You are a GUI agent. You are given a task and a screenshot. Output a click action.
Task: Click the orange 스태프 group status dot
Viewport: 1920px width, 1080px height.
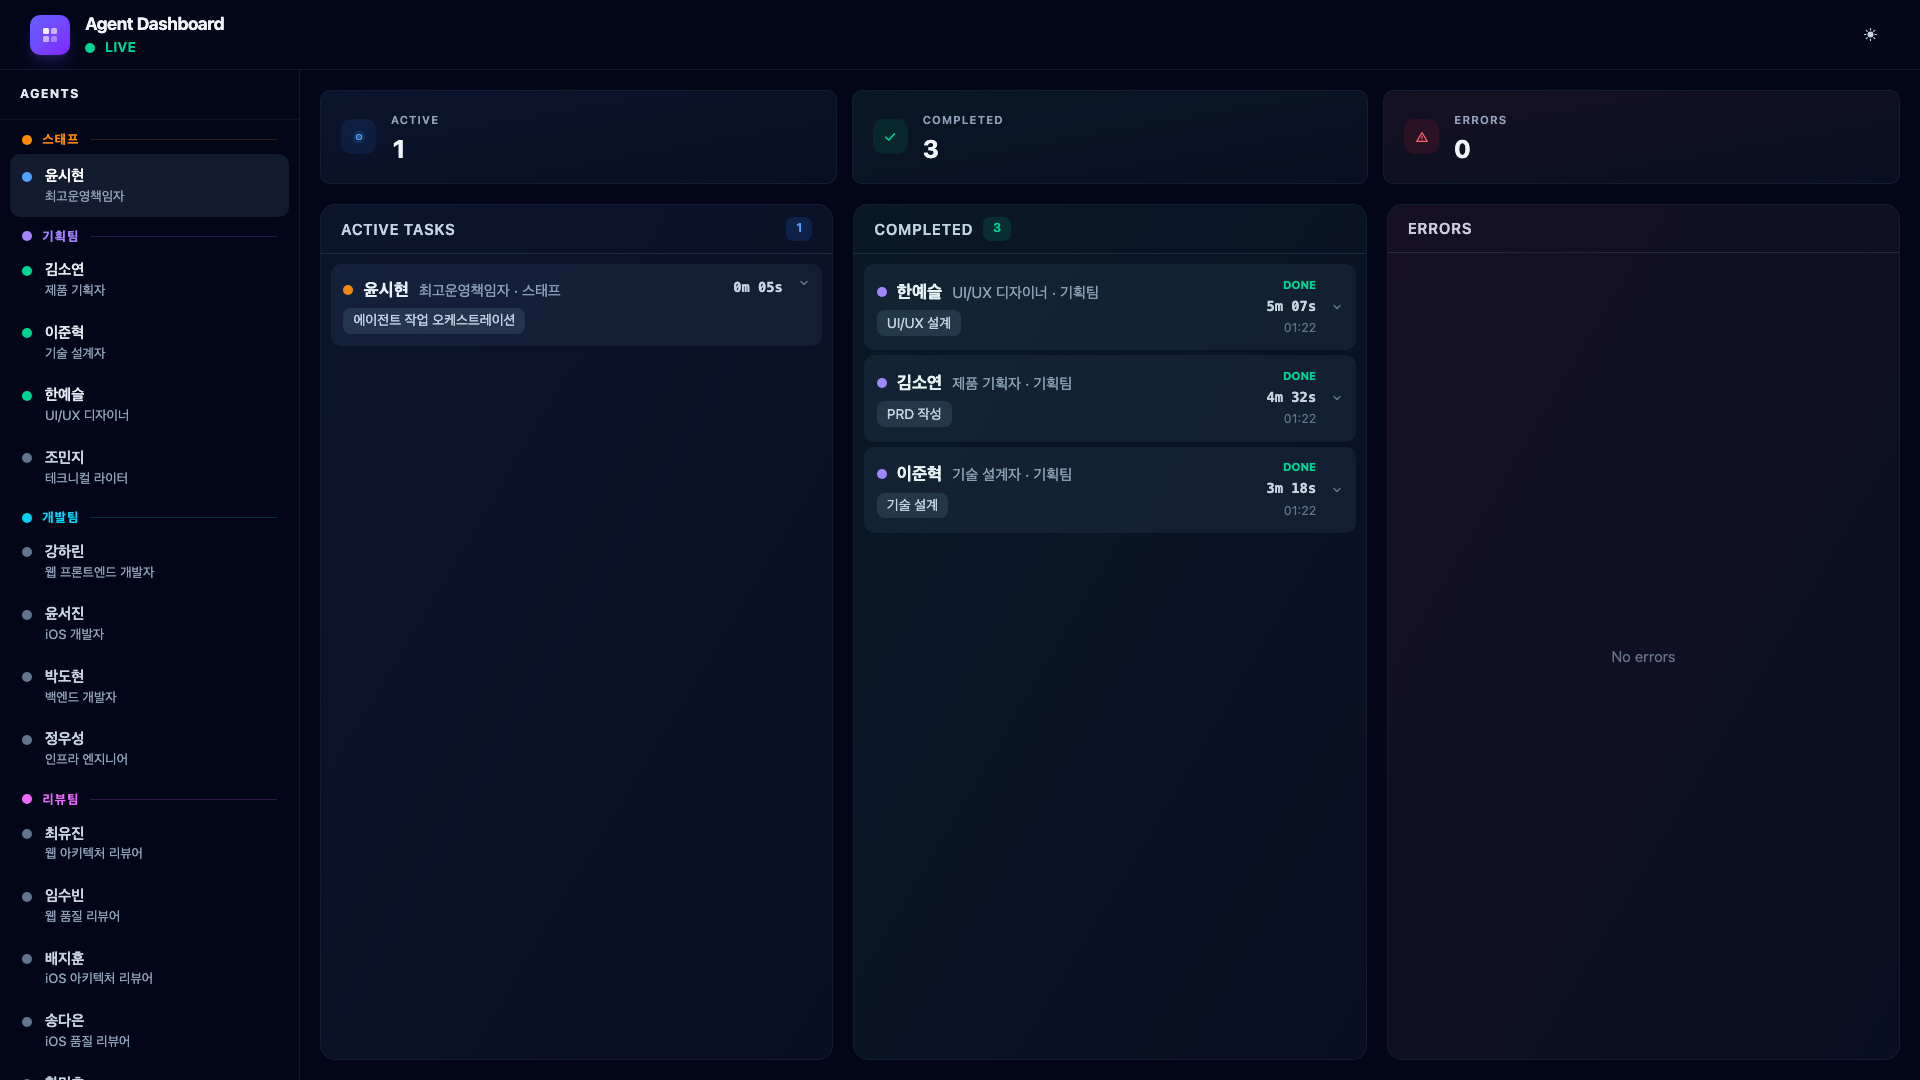point(27,140)
